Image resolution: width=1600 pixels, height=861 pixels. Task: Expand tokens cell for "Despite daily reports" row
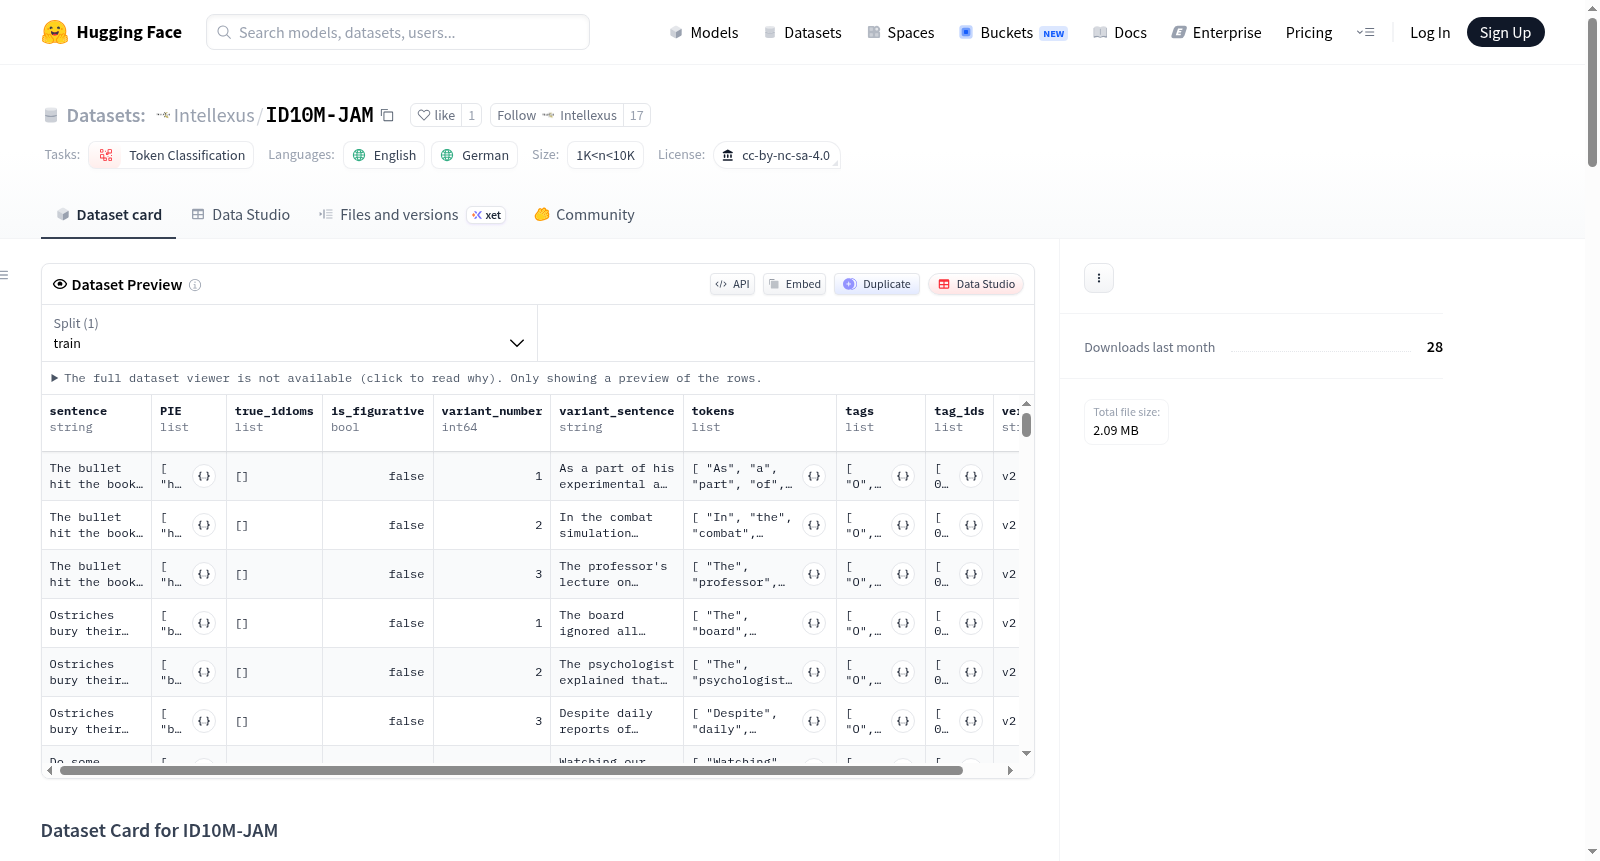[814, 721]
